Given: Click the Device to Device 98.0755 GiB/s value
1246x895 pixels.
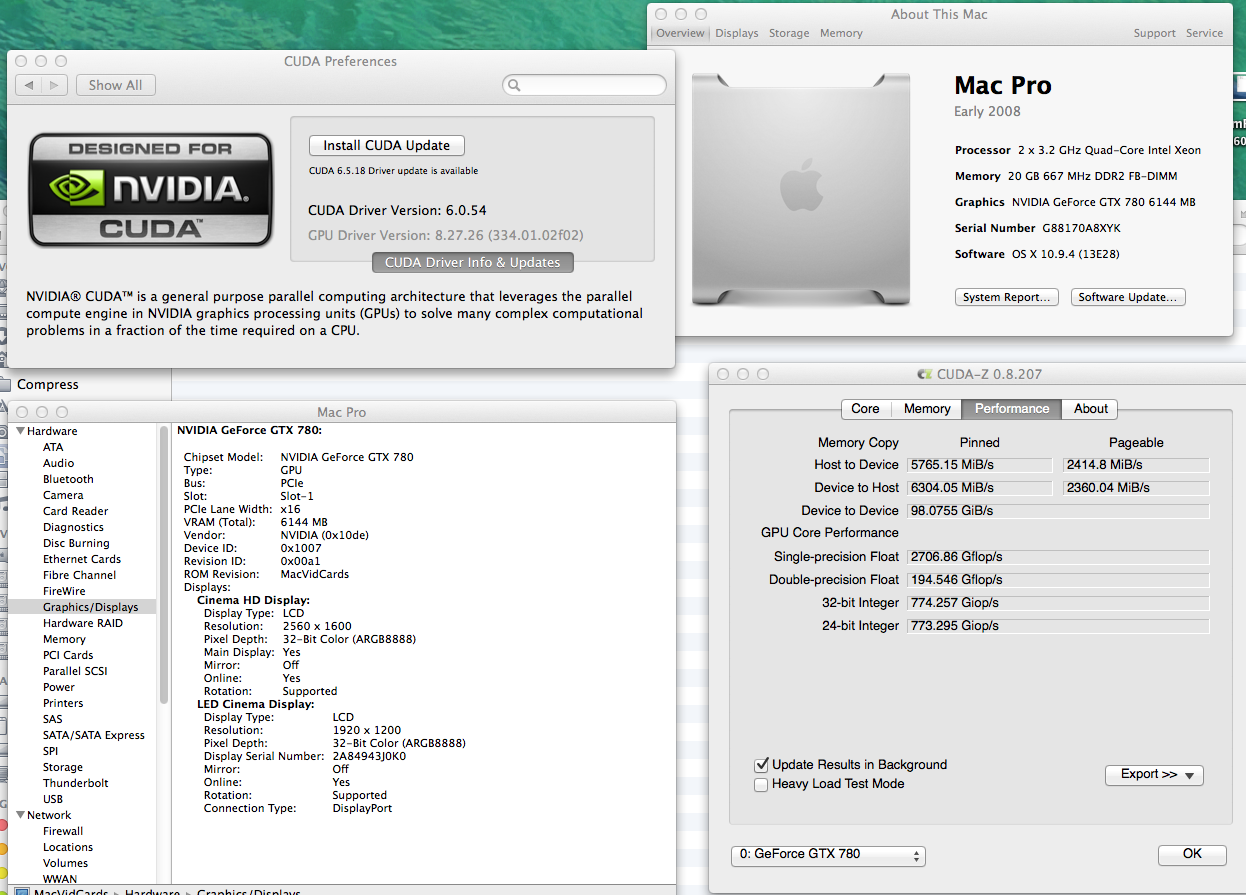Looking at the screenshot, I should (1058, 511).
